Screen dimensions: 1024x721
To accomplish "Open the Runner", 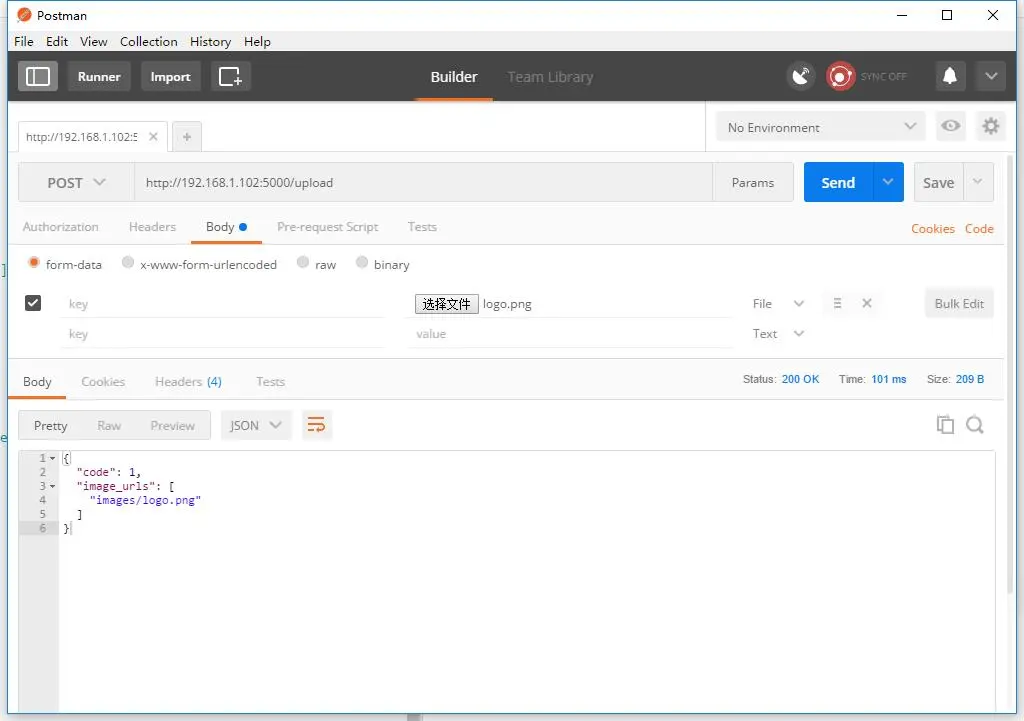I will (x=99, y=76).
